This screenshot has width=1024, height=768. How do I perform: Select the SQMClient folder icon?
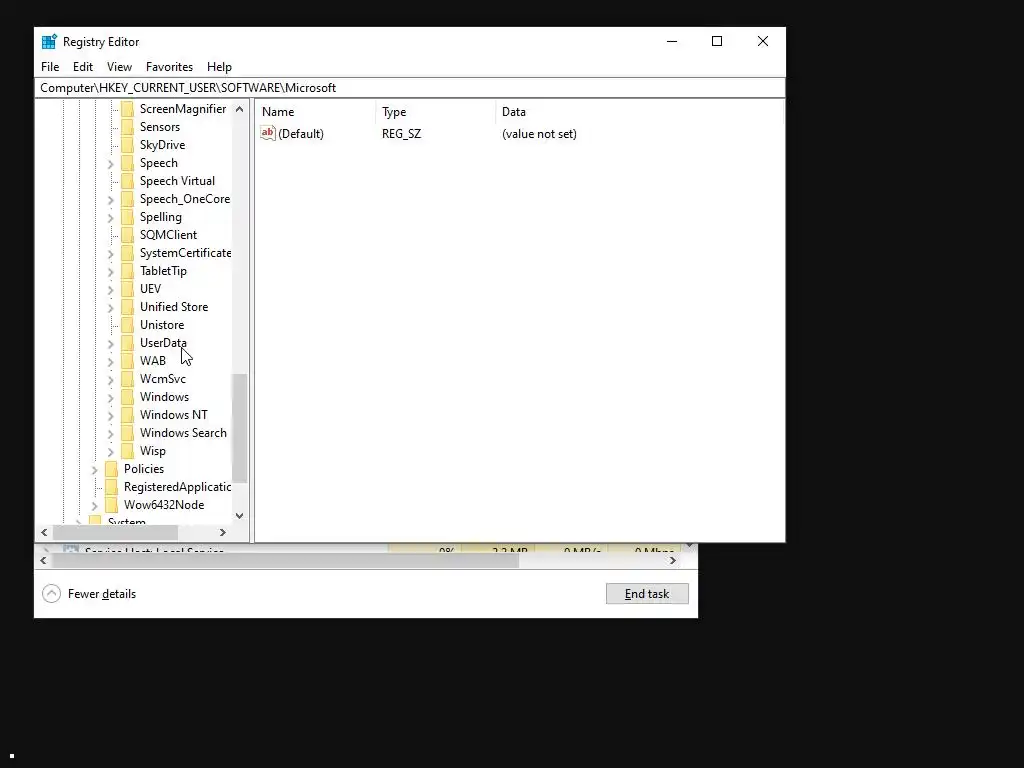[128, 234]
